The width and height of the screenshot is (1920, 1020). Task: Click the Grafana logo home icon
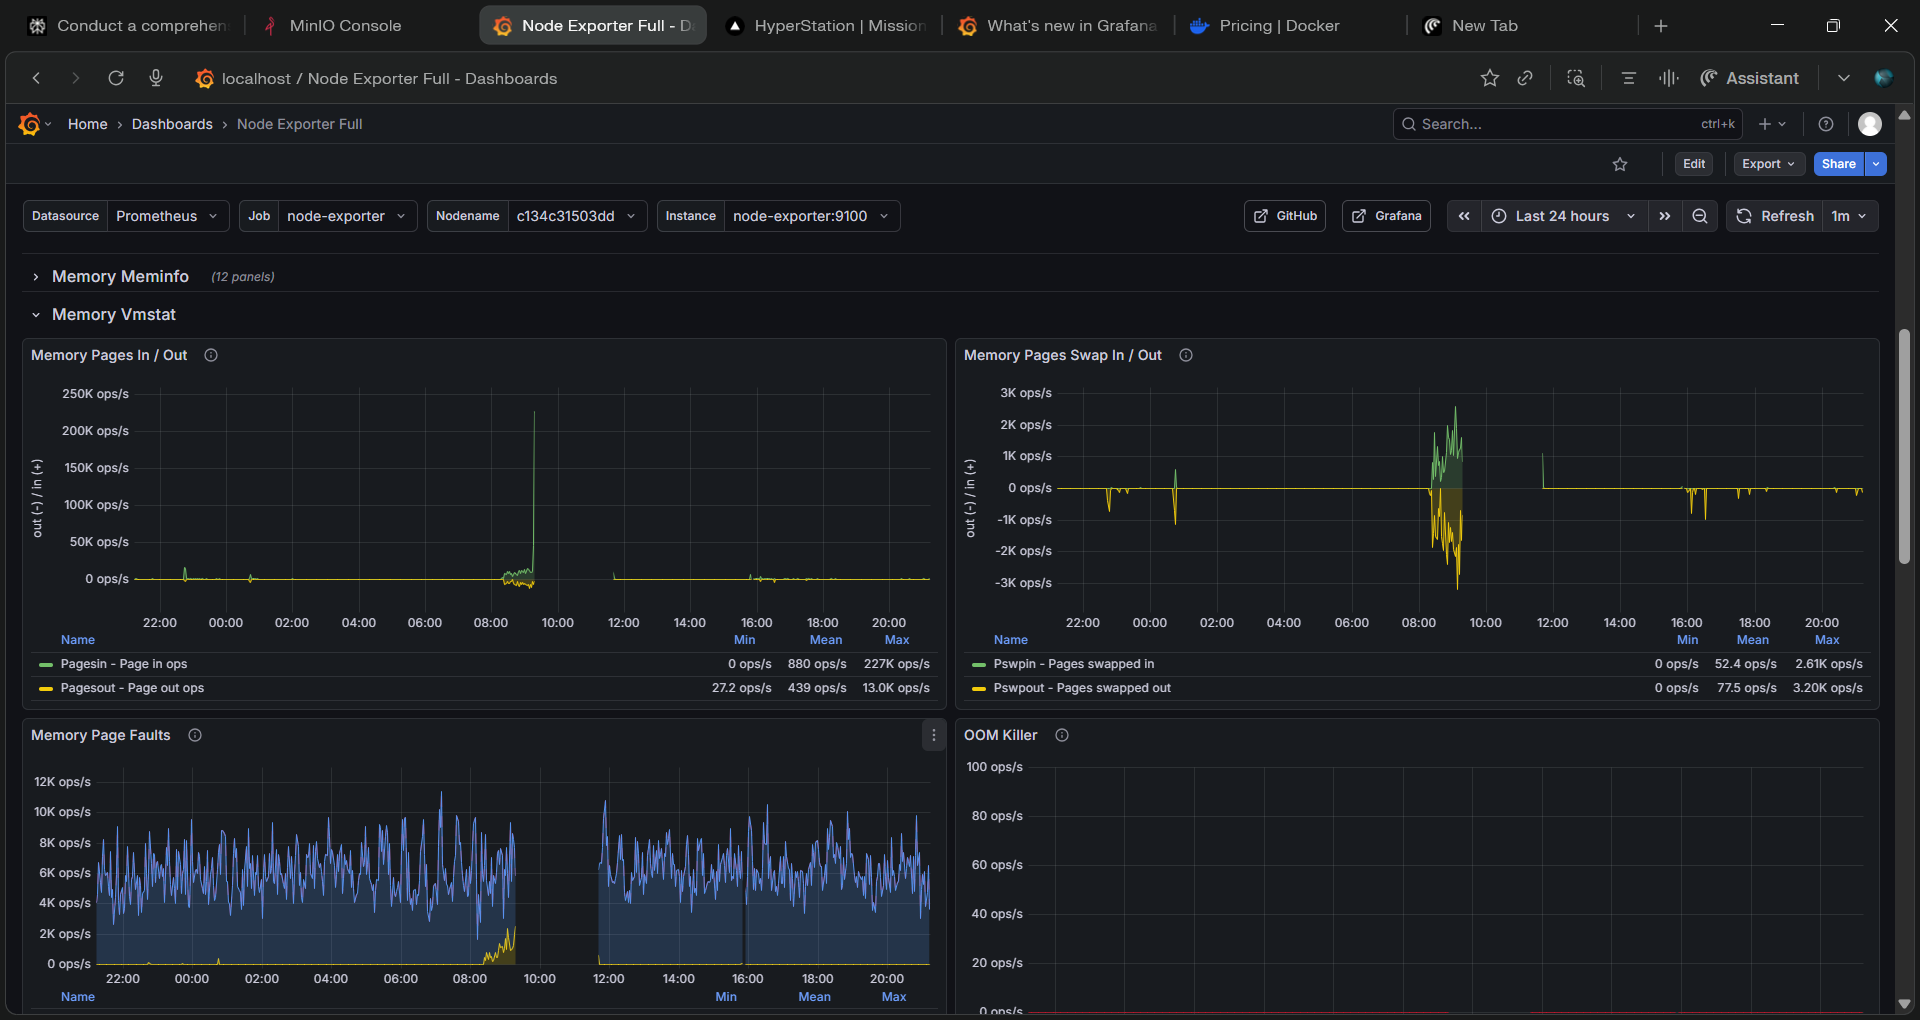pos(29,124)
